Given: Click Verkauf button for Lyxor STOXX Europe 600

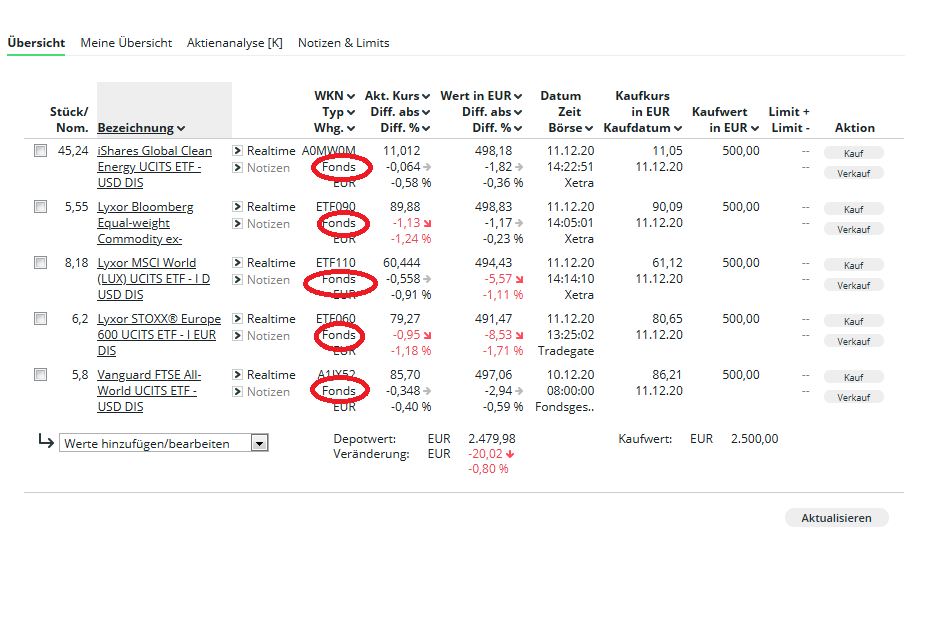Looking at the screenshot, I should (853, 341).
